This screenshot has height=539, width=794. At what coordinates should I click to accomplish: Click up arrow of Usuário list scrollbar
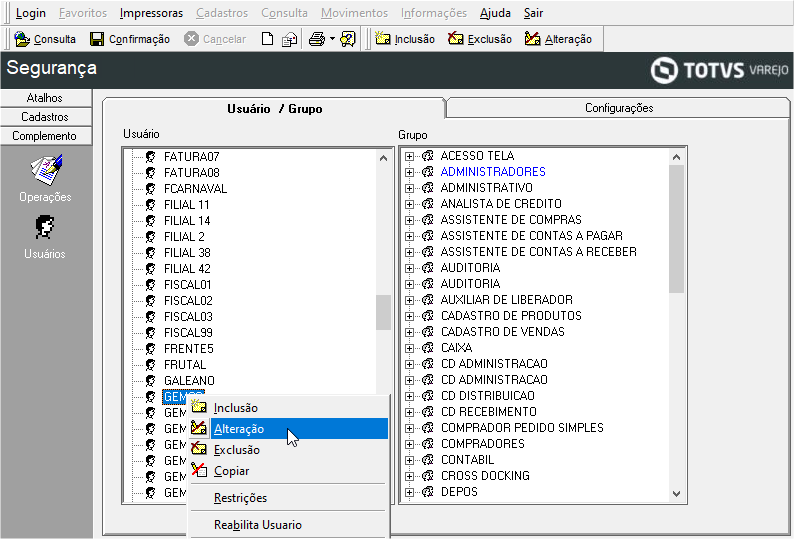click(383, 158)
